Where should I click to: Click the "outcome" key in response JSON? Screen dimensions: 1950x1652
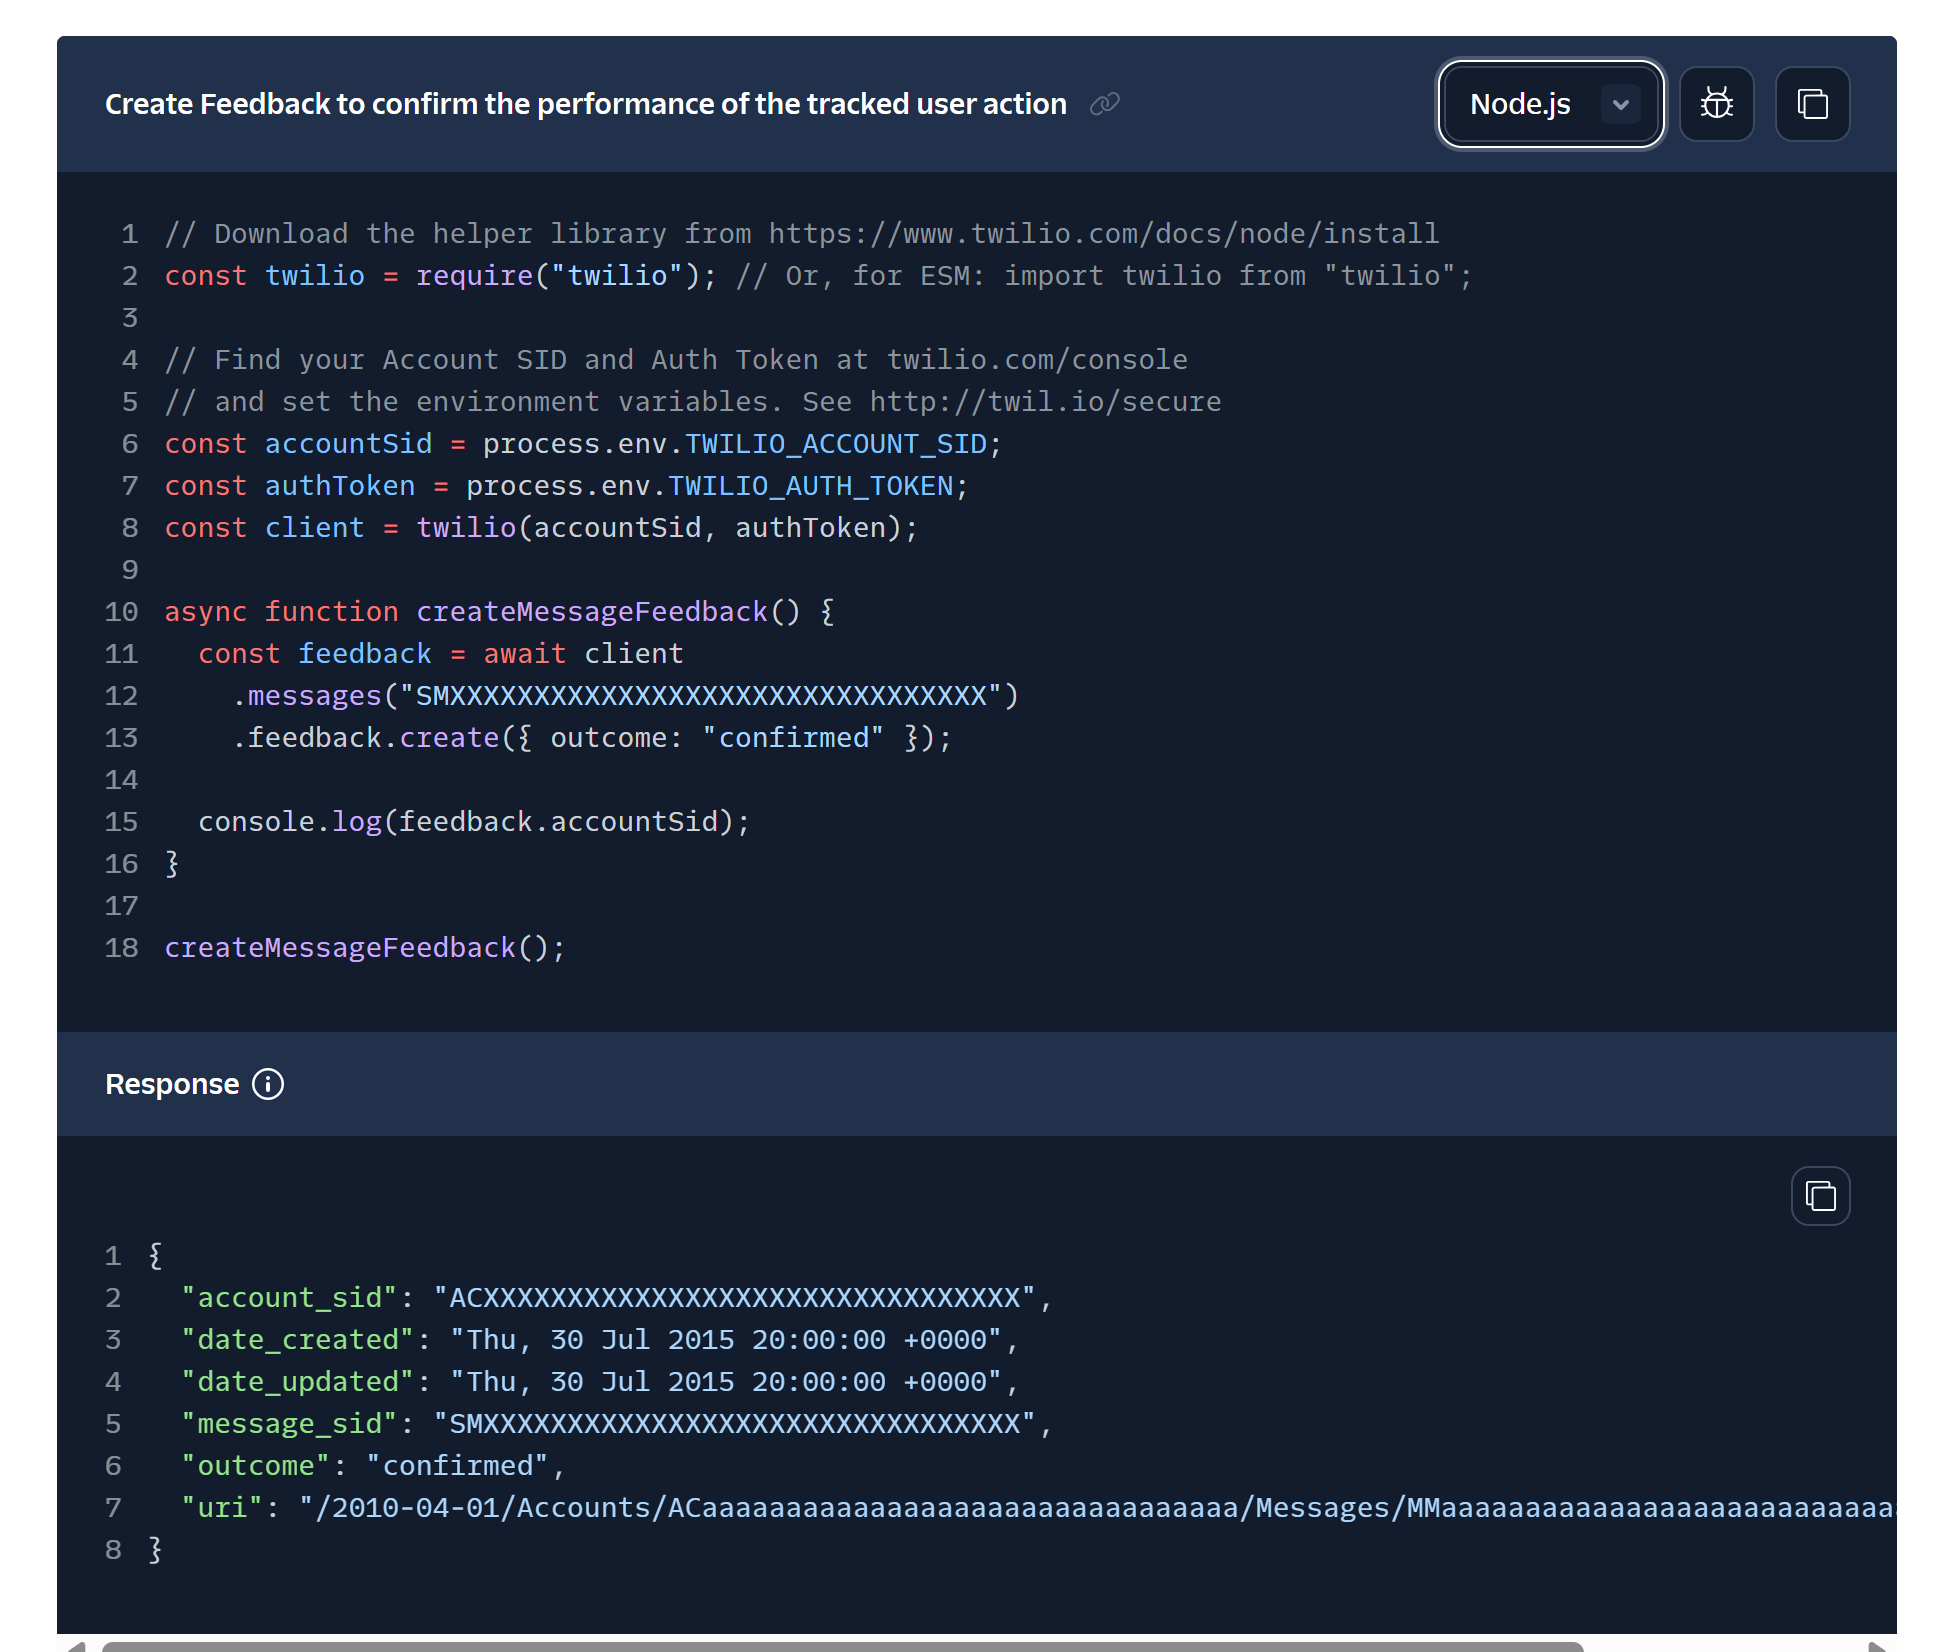pyautogui.click(x=256, y=1466)
